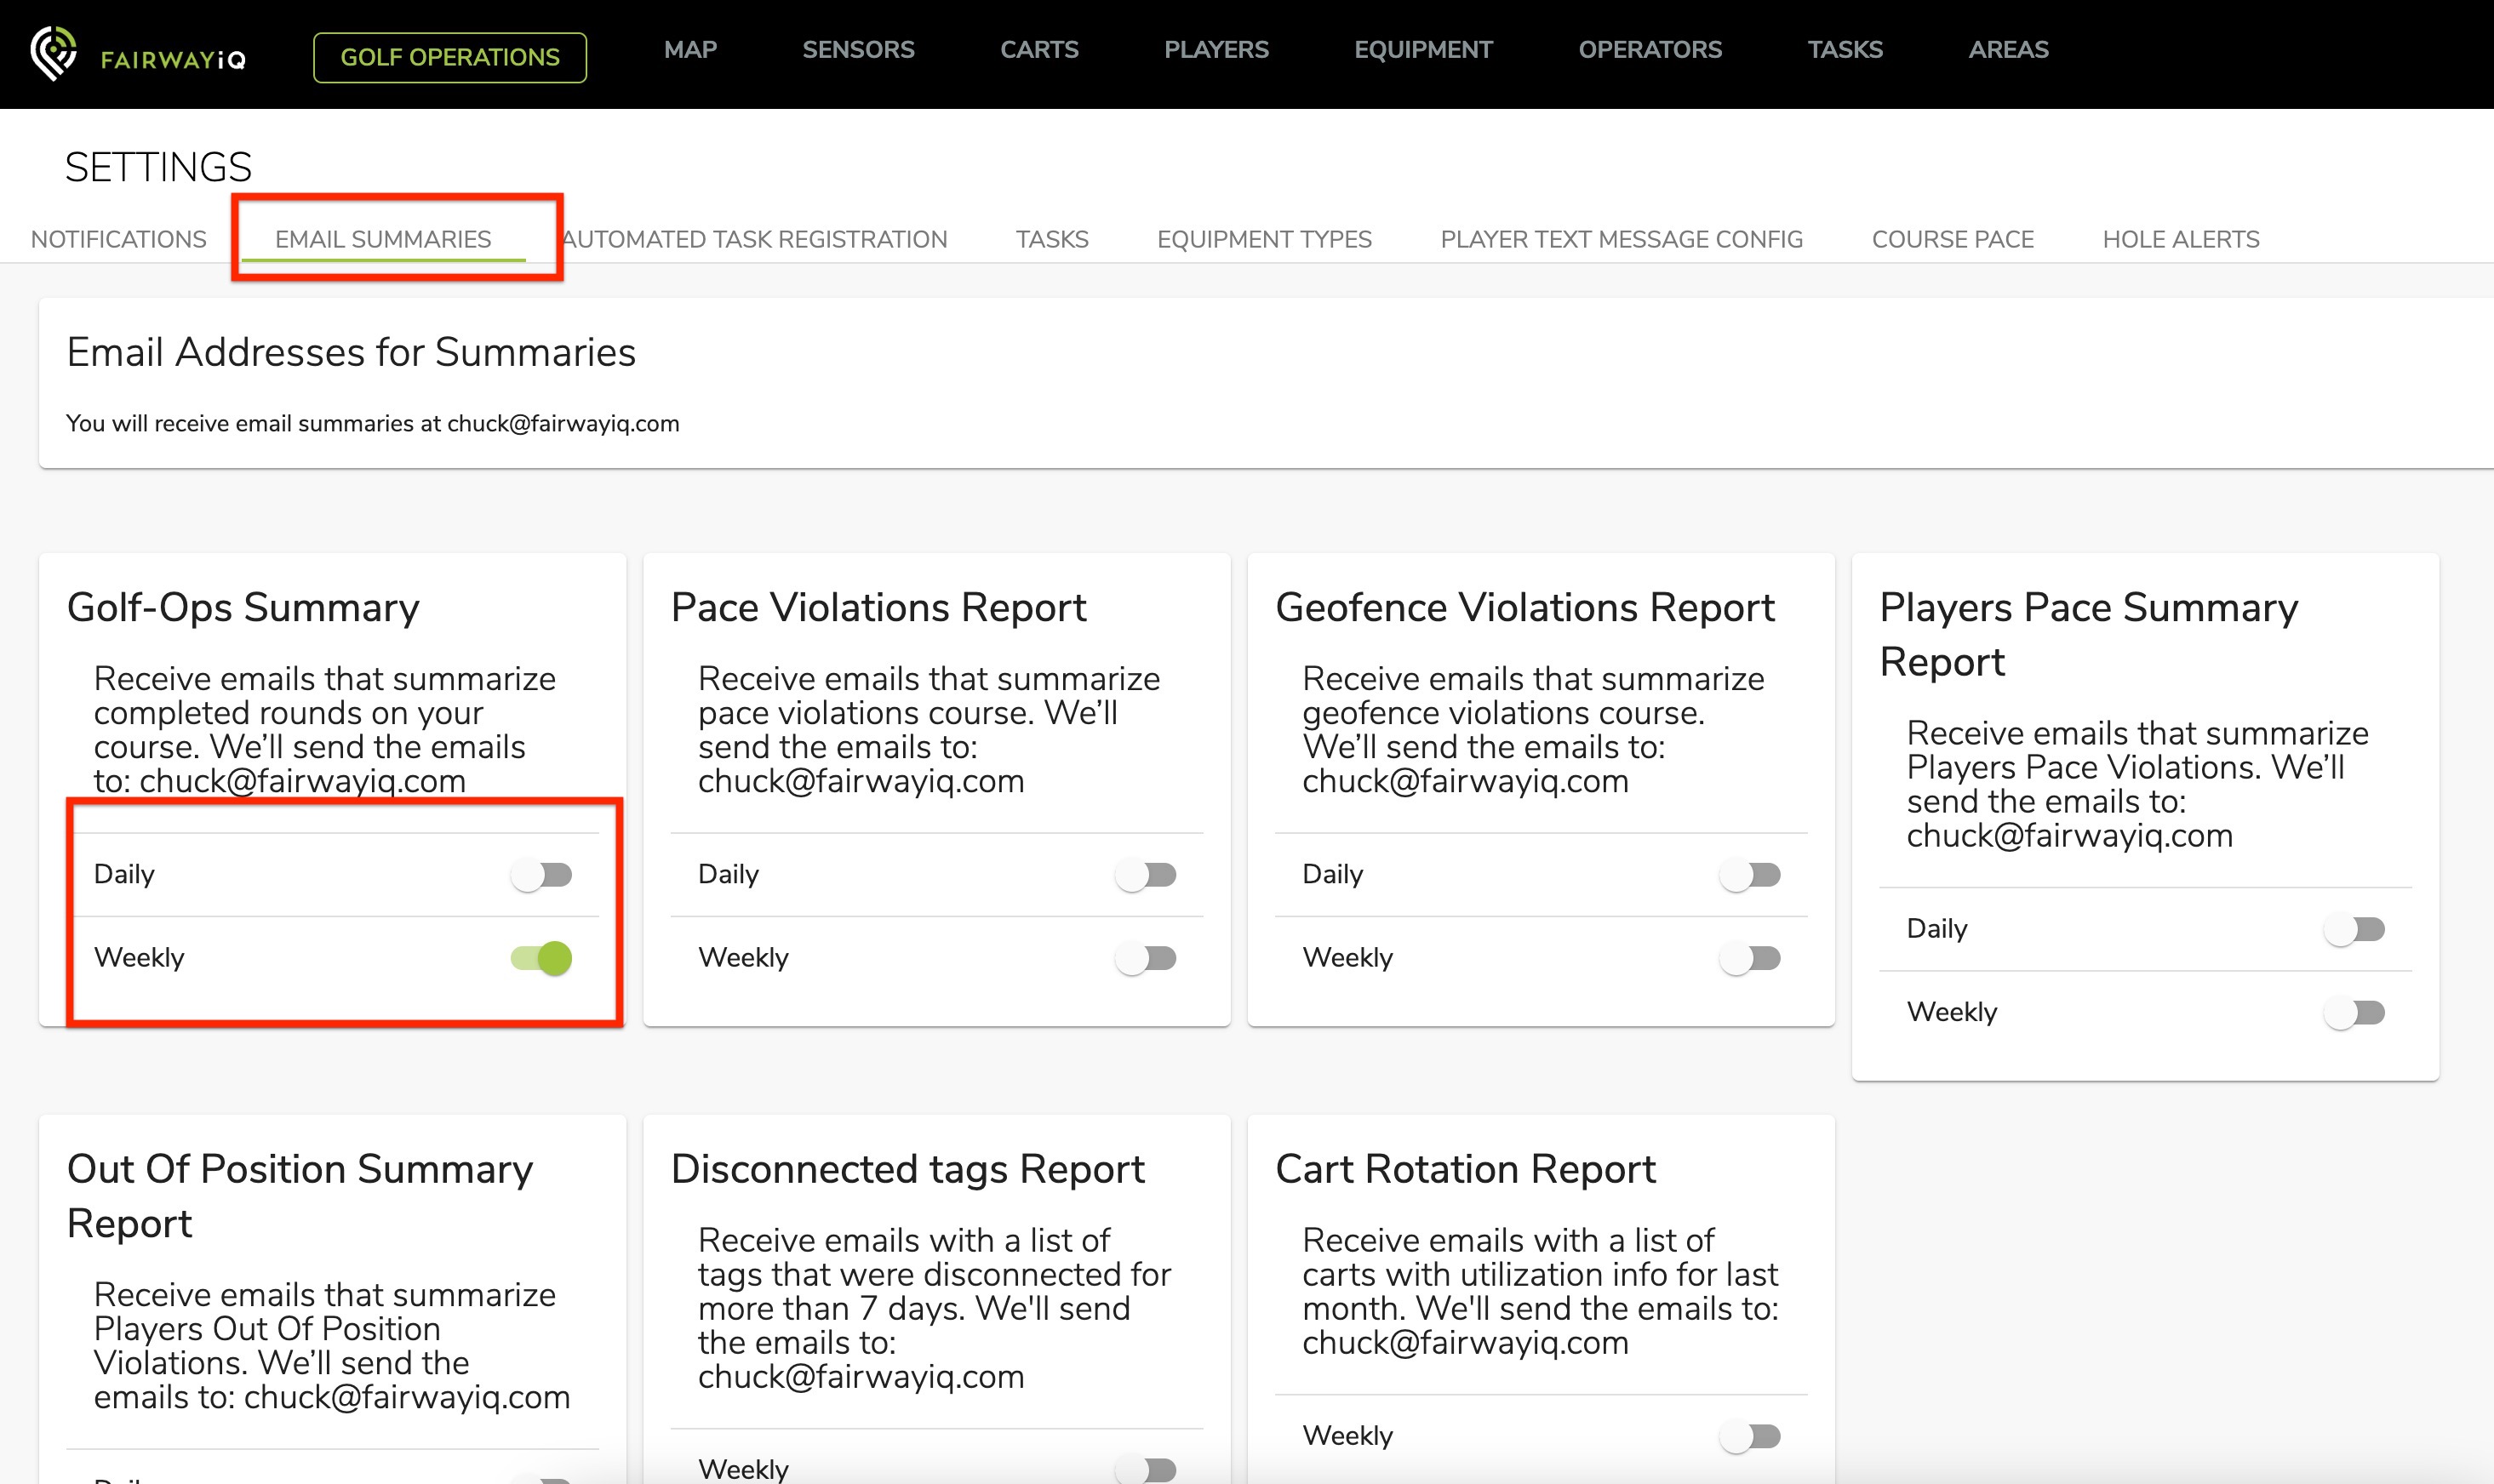This screenshot has height=1484, width=2494.
Task: Open the Areas page
Action: pyautogui.click(x=2008, y=49)
